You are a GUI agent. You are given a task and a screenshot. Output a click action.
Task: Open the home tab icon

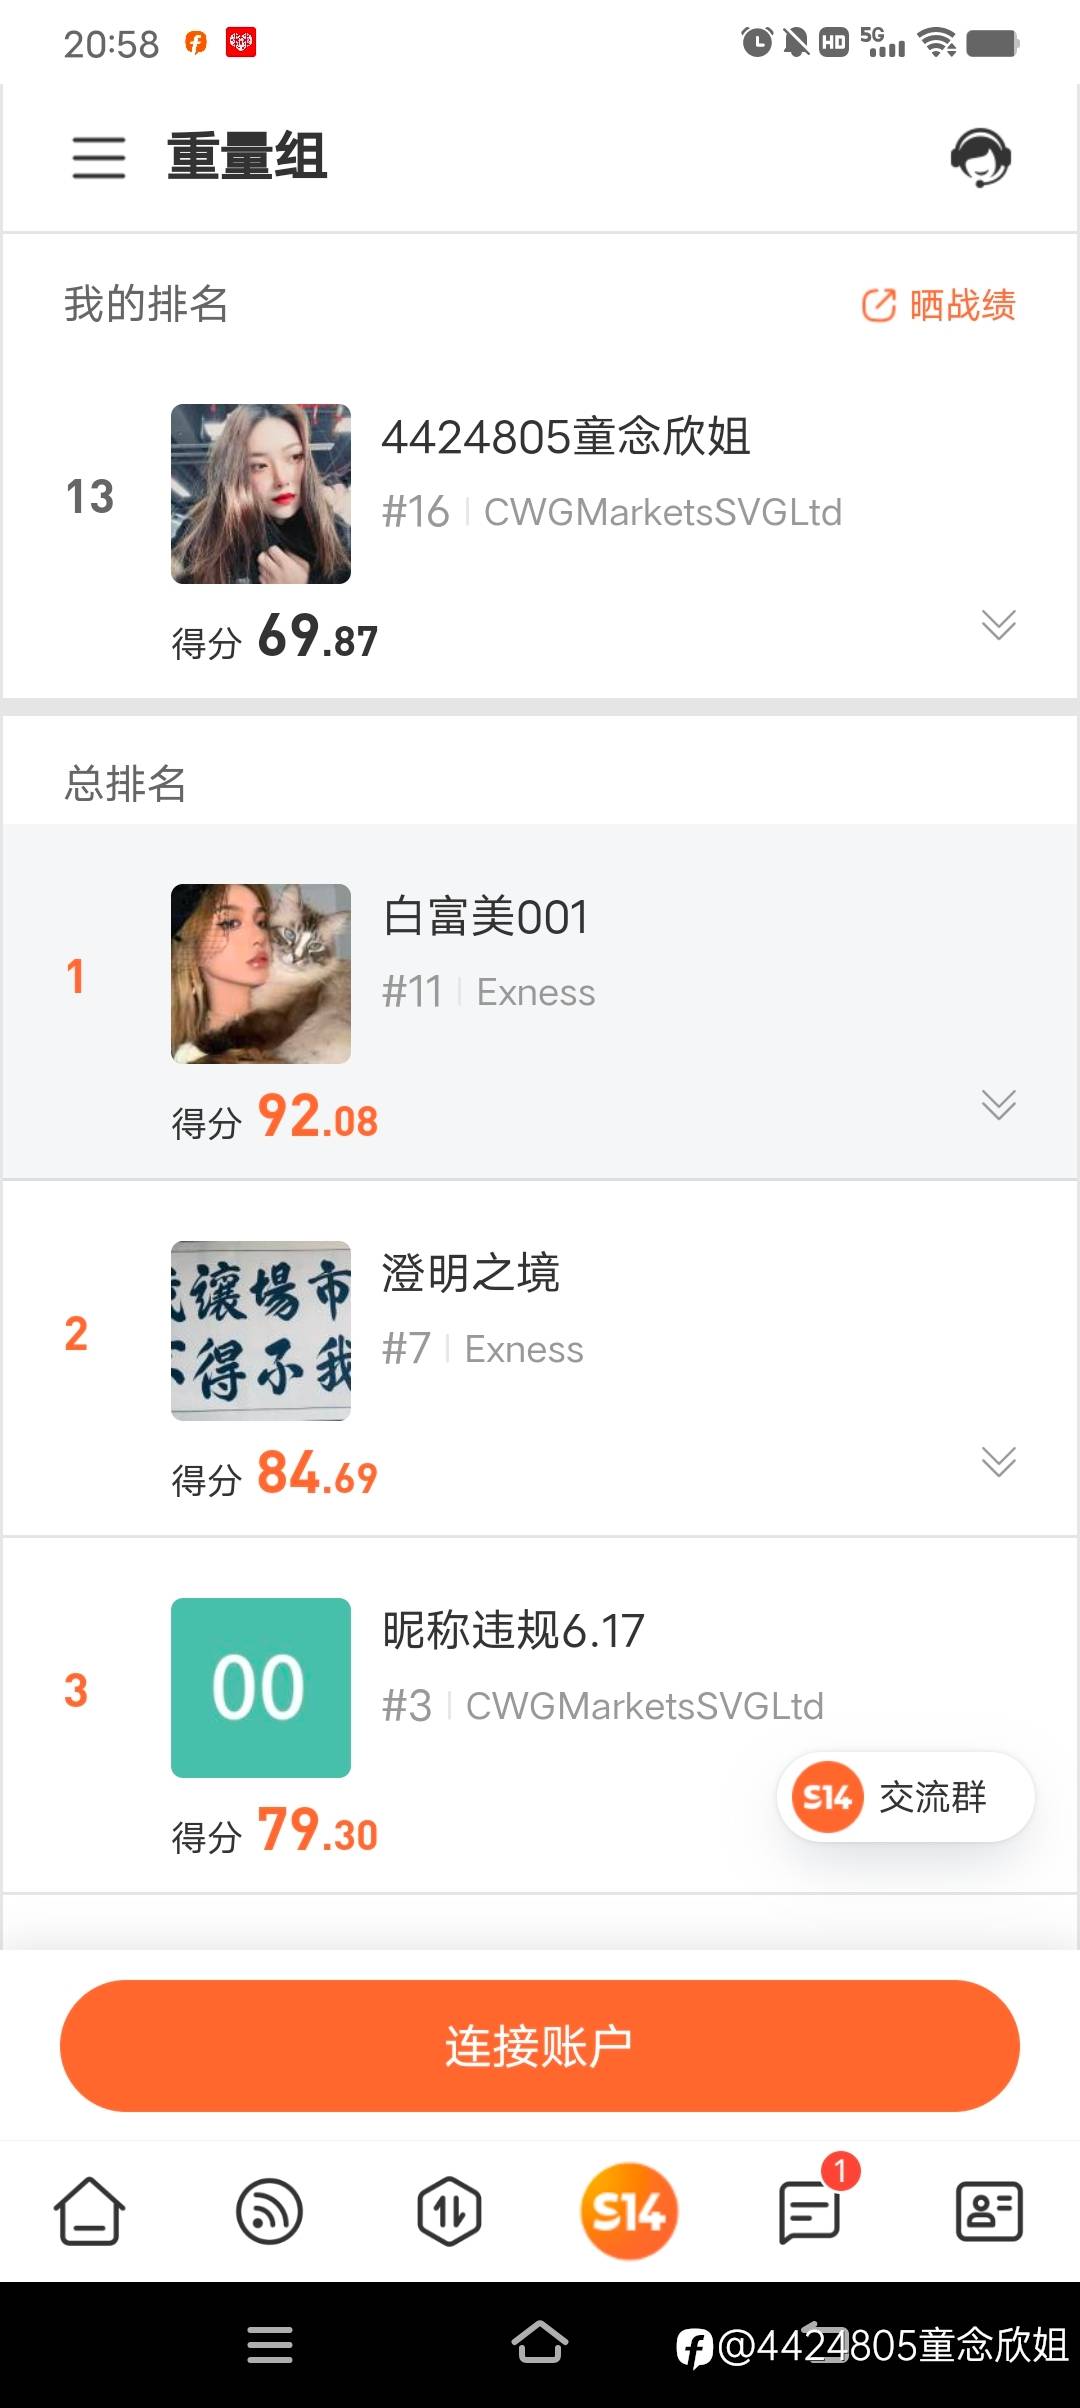[89, 2211]
